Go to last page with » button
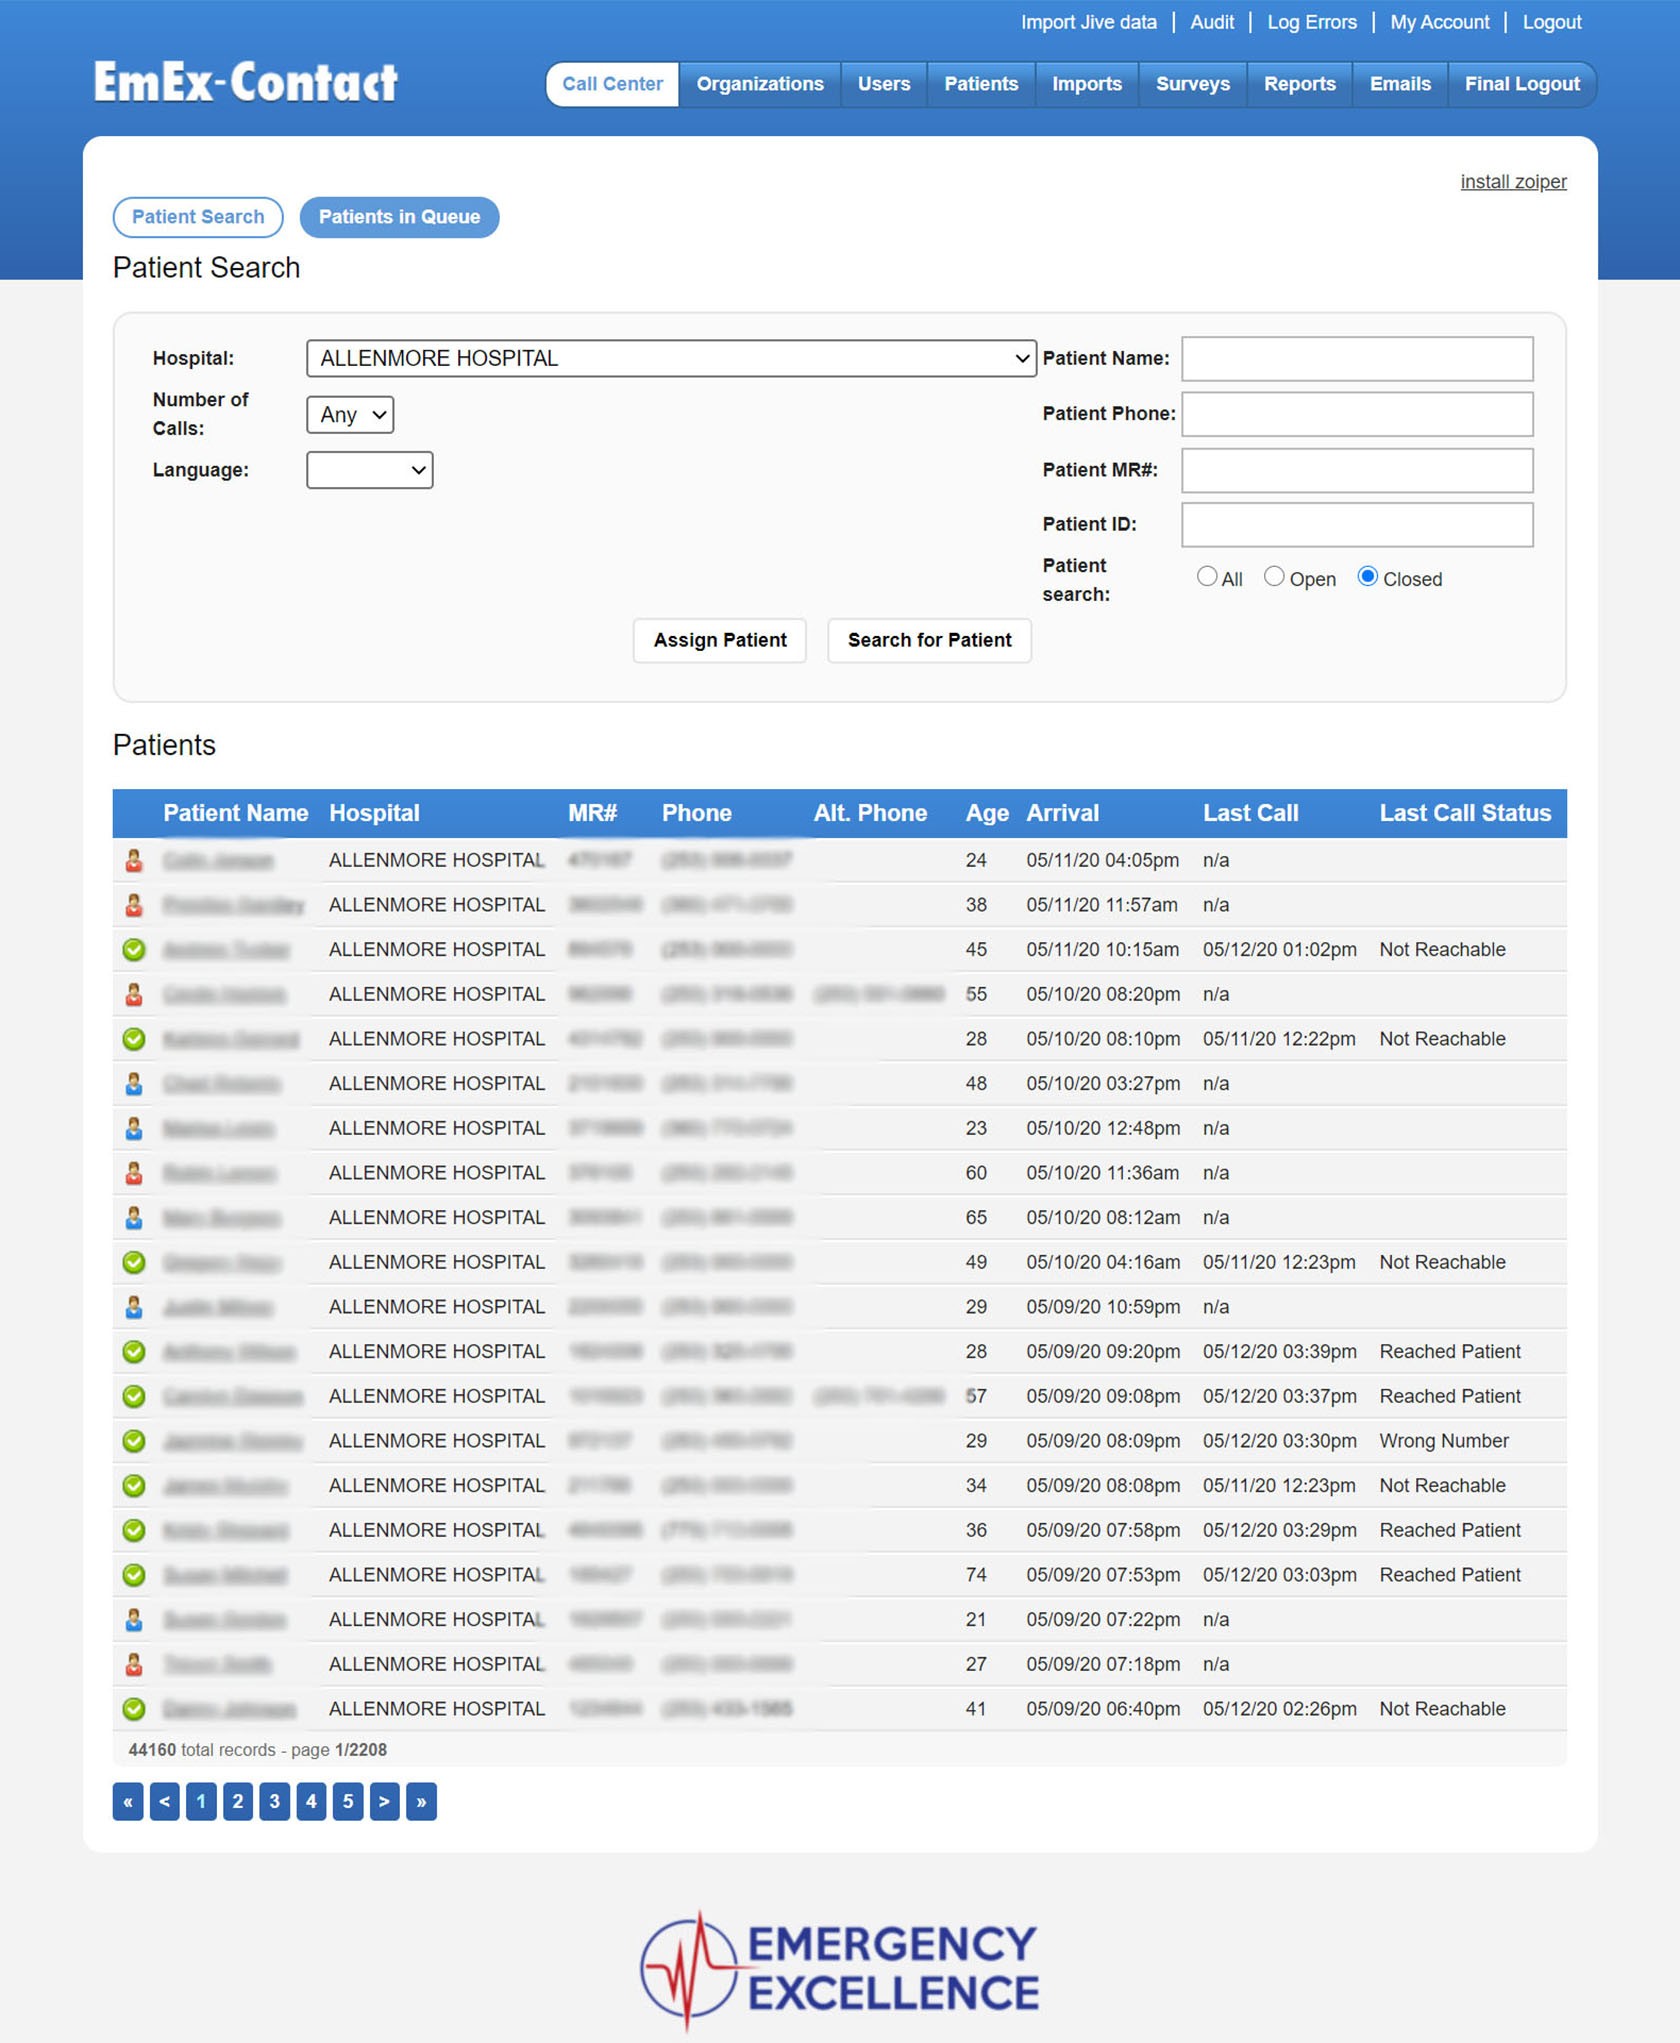The height and width of the screenshot is (2043, 1680). pyautogui.click(x=421, y=1801)
